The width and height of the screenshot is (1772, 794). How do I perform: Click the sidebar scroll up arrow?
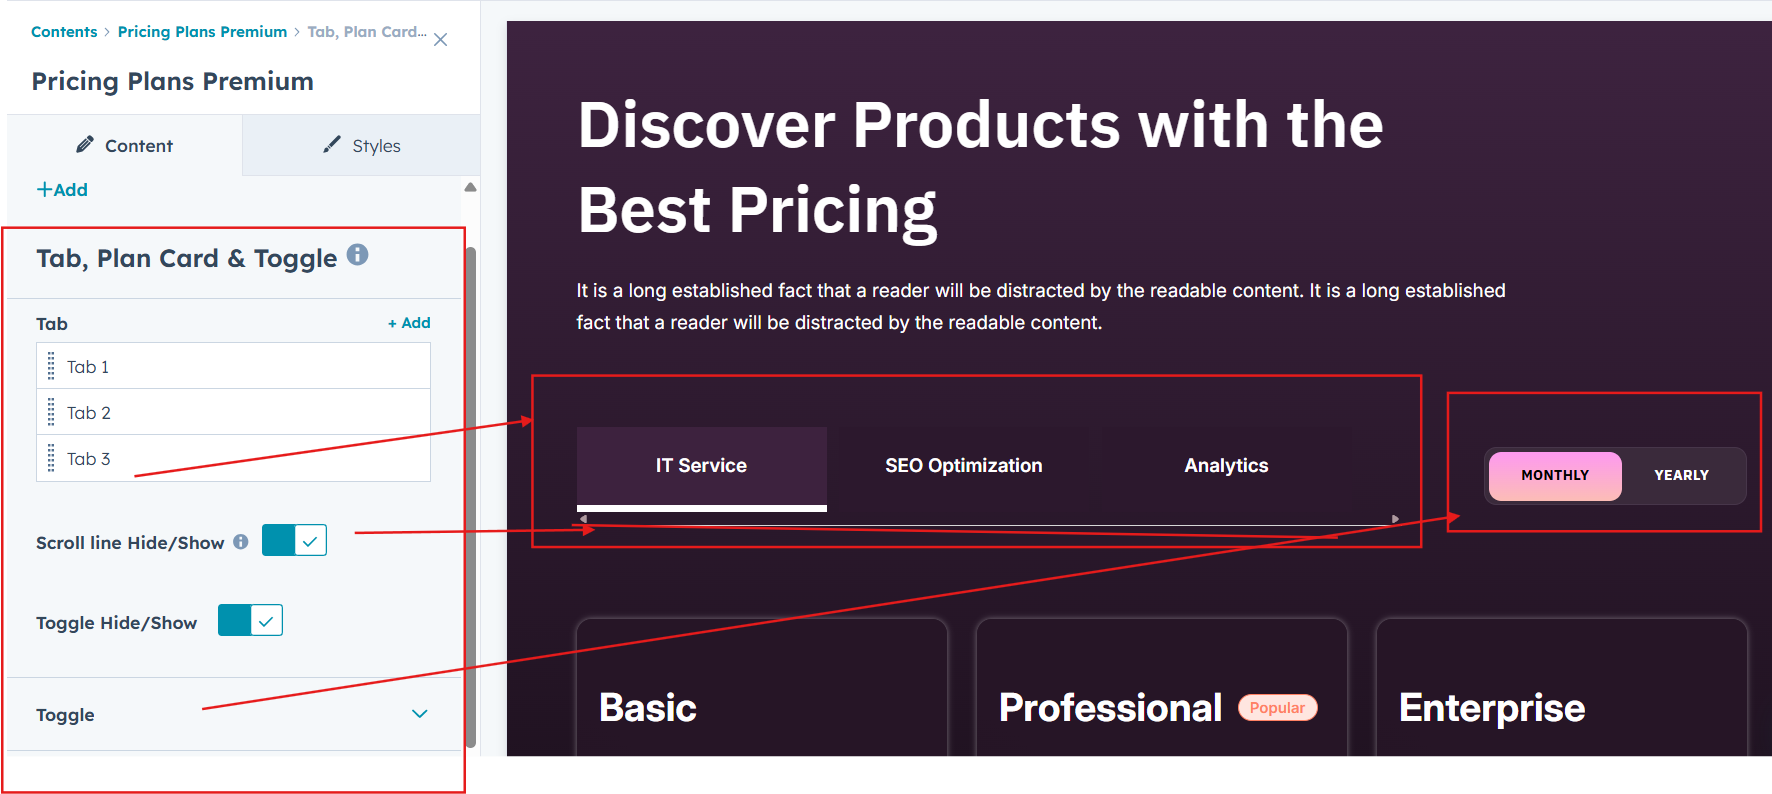470,187
